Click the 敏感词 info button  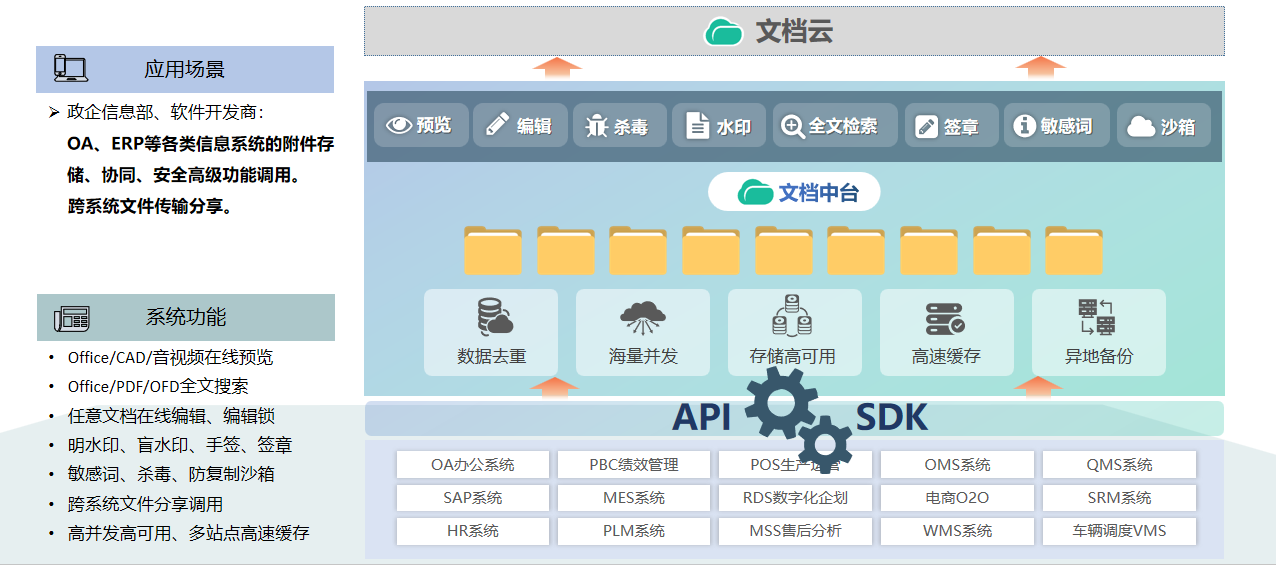[1055, 126]
